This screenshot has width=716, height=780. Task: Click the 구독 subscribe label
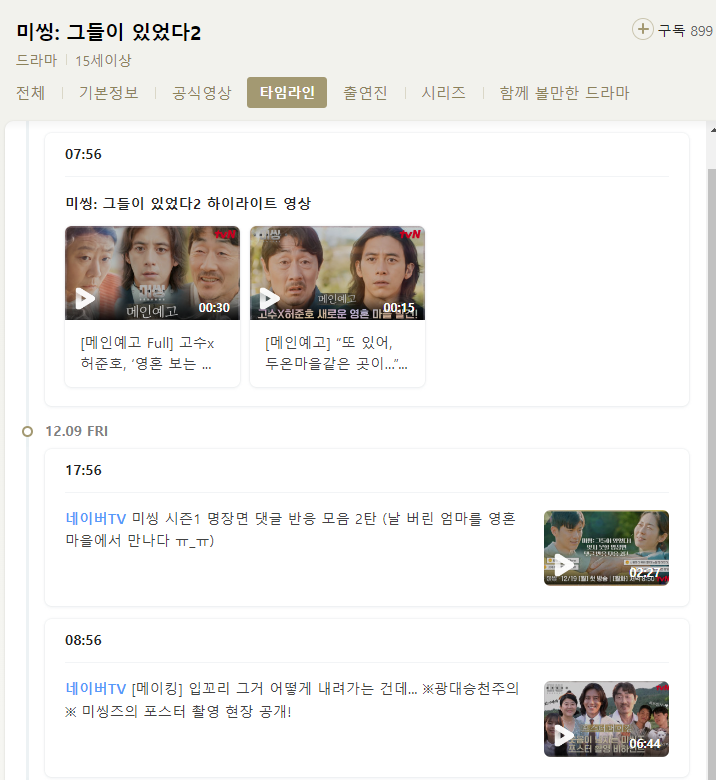(671, 31)
